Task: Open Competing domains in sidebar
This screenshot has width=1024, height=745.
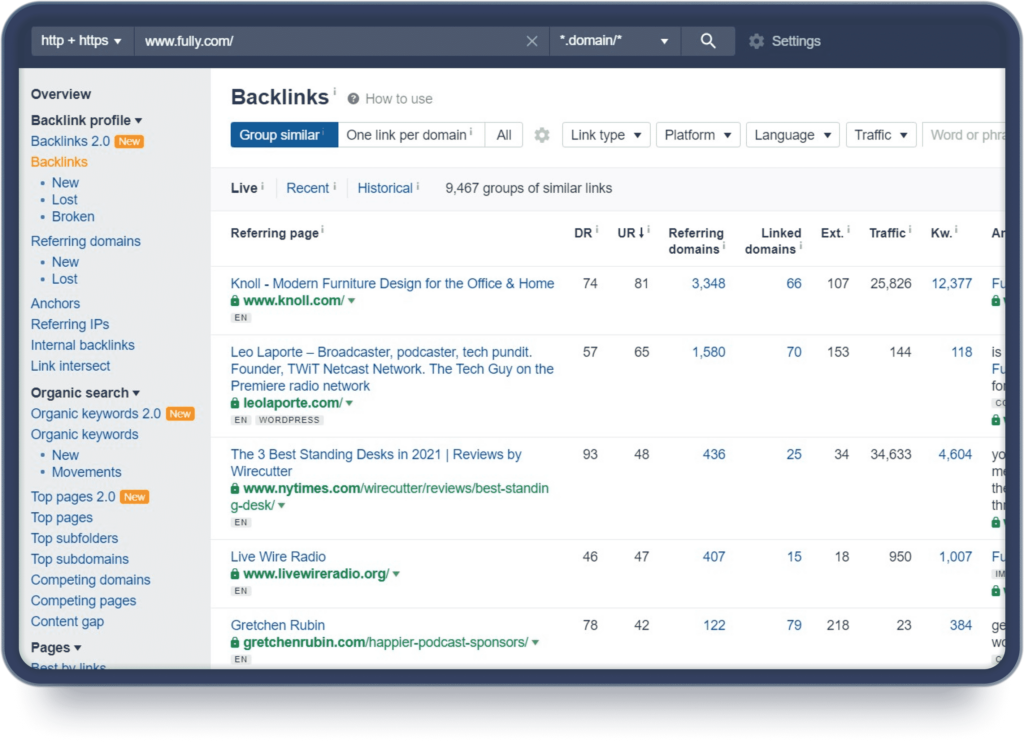Action: click(x=90, y=580)
